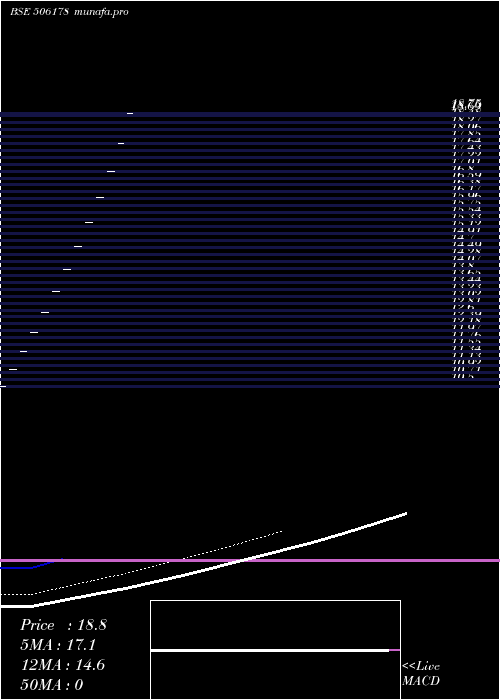Click the 14.07 price axis label
The width and height of the screenshot is (500, 700).
coord(467,258)
